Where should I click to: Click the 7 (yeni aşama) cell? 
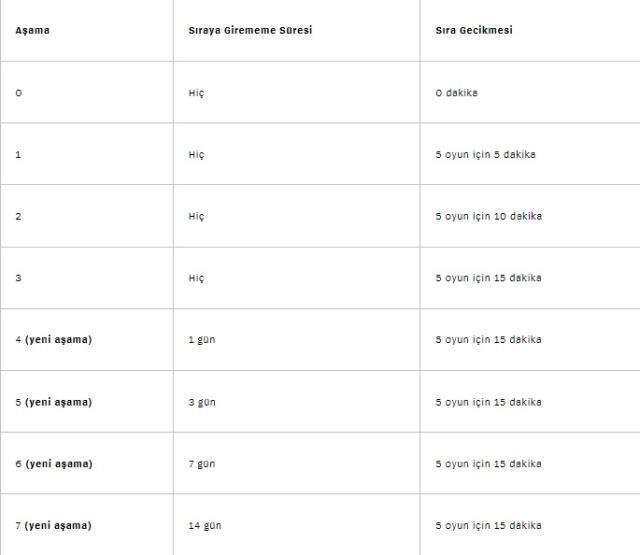53,526
